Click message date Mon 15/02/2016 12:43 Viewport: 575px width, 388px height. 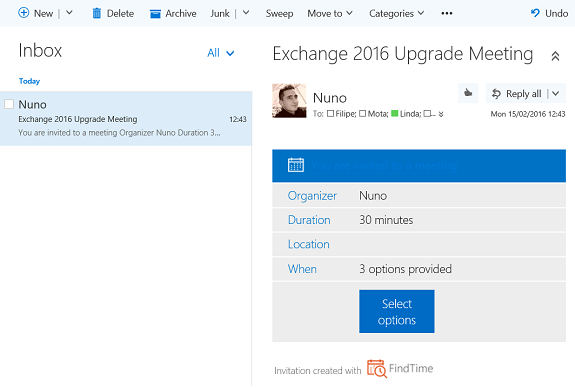[x=528, y=114]
